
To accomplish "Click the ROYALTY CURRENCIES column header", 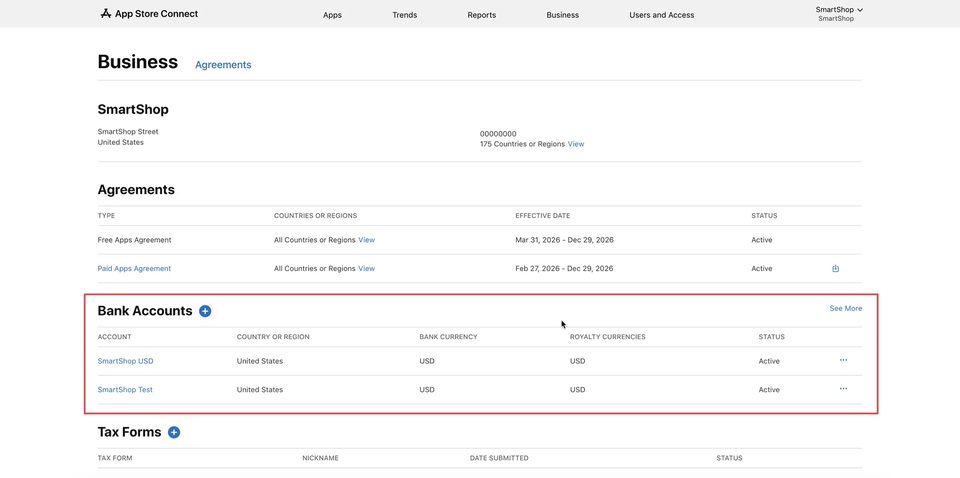I will click(x=607, y=337).
